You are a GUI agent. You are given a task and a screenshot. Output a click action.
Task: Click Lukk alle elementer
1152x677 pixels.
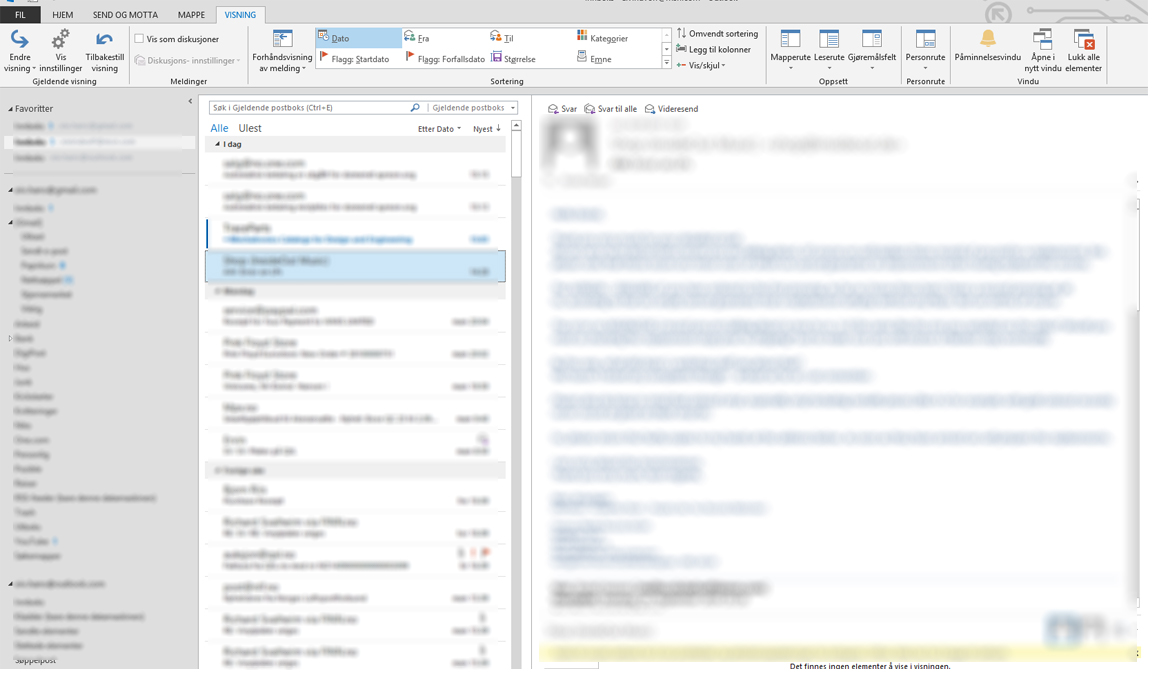[1084, 51]
